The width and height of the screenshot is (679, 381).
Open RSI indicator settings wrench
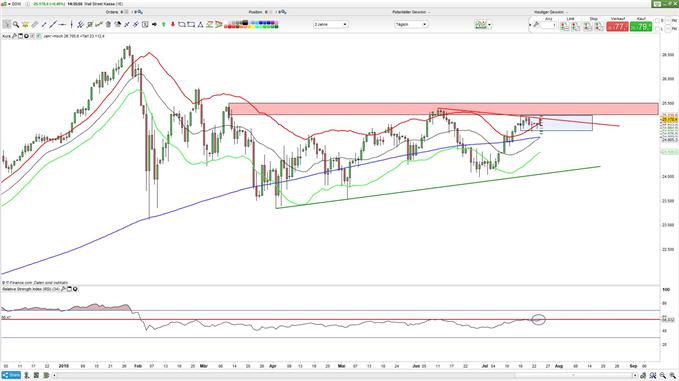coord(63,289)
